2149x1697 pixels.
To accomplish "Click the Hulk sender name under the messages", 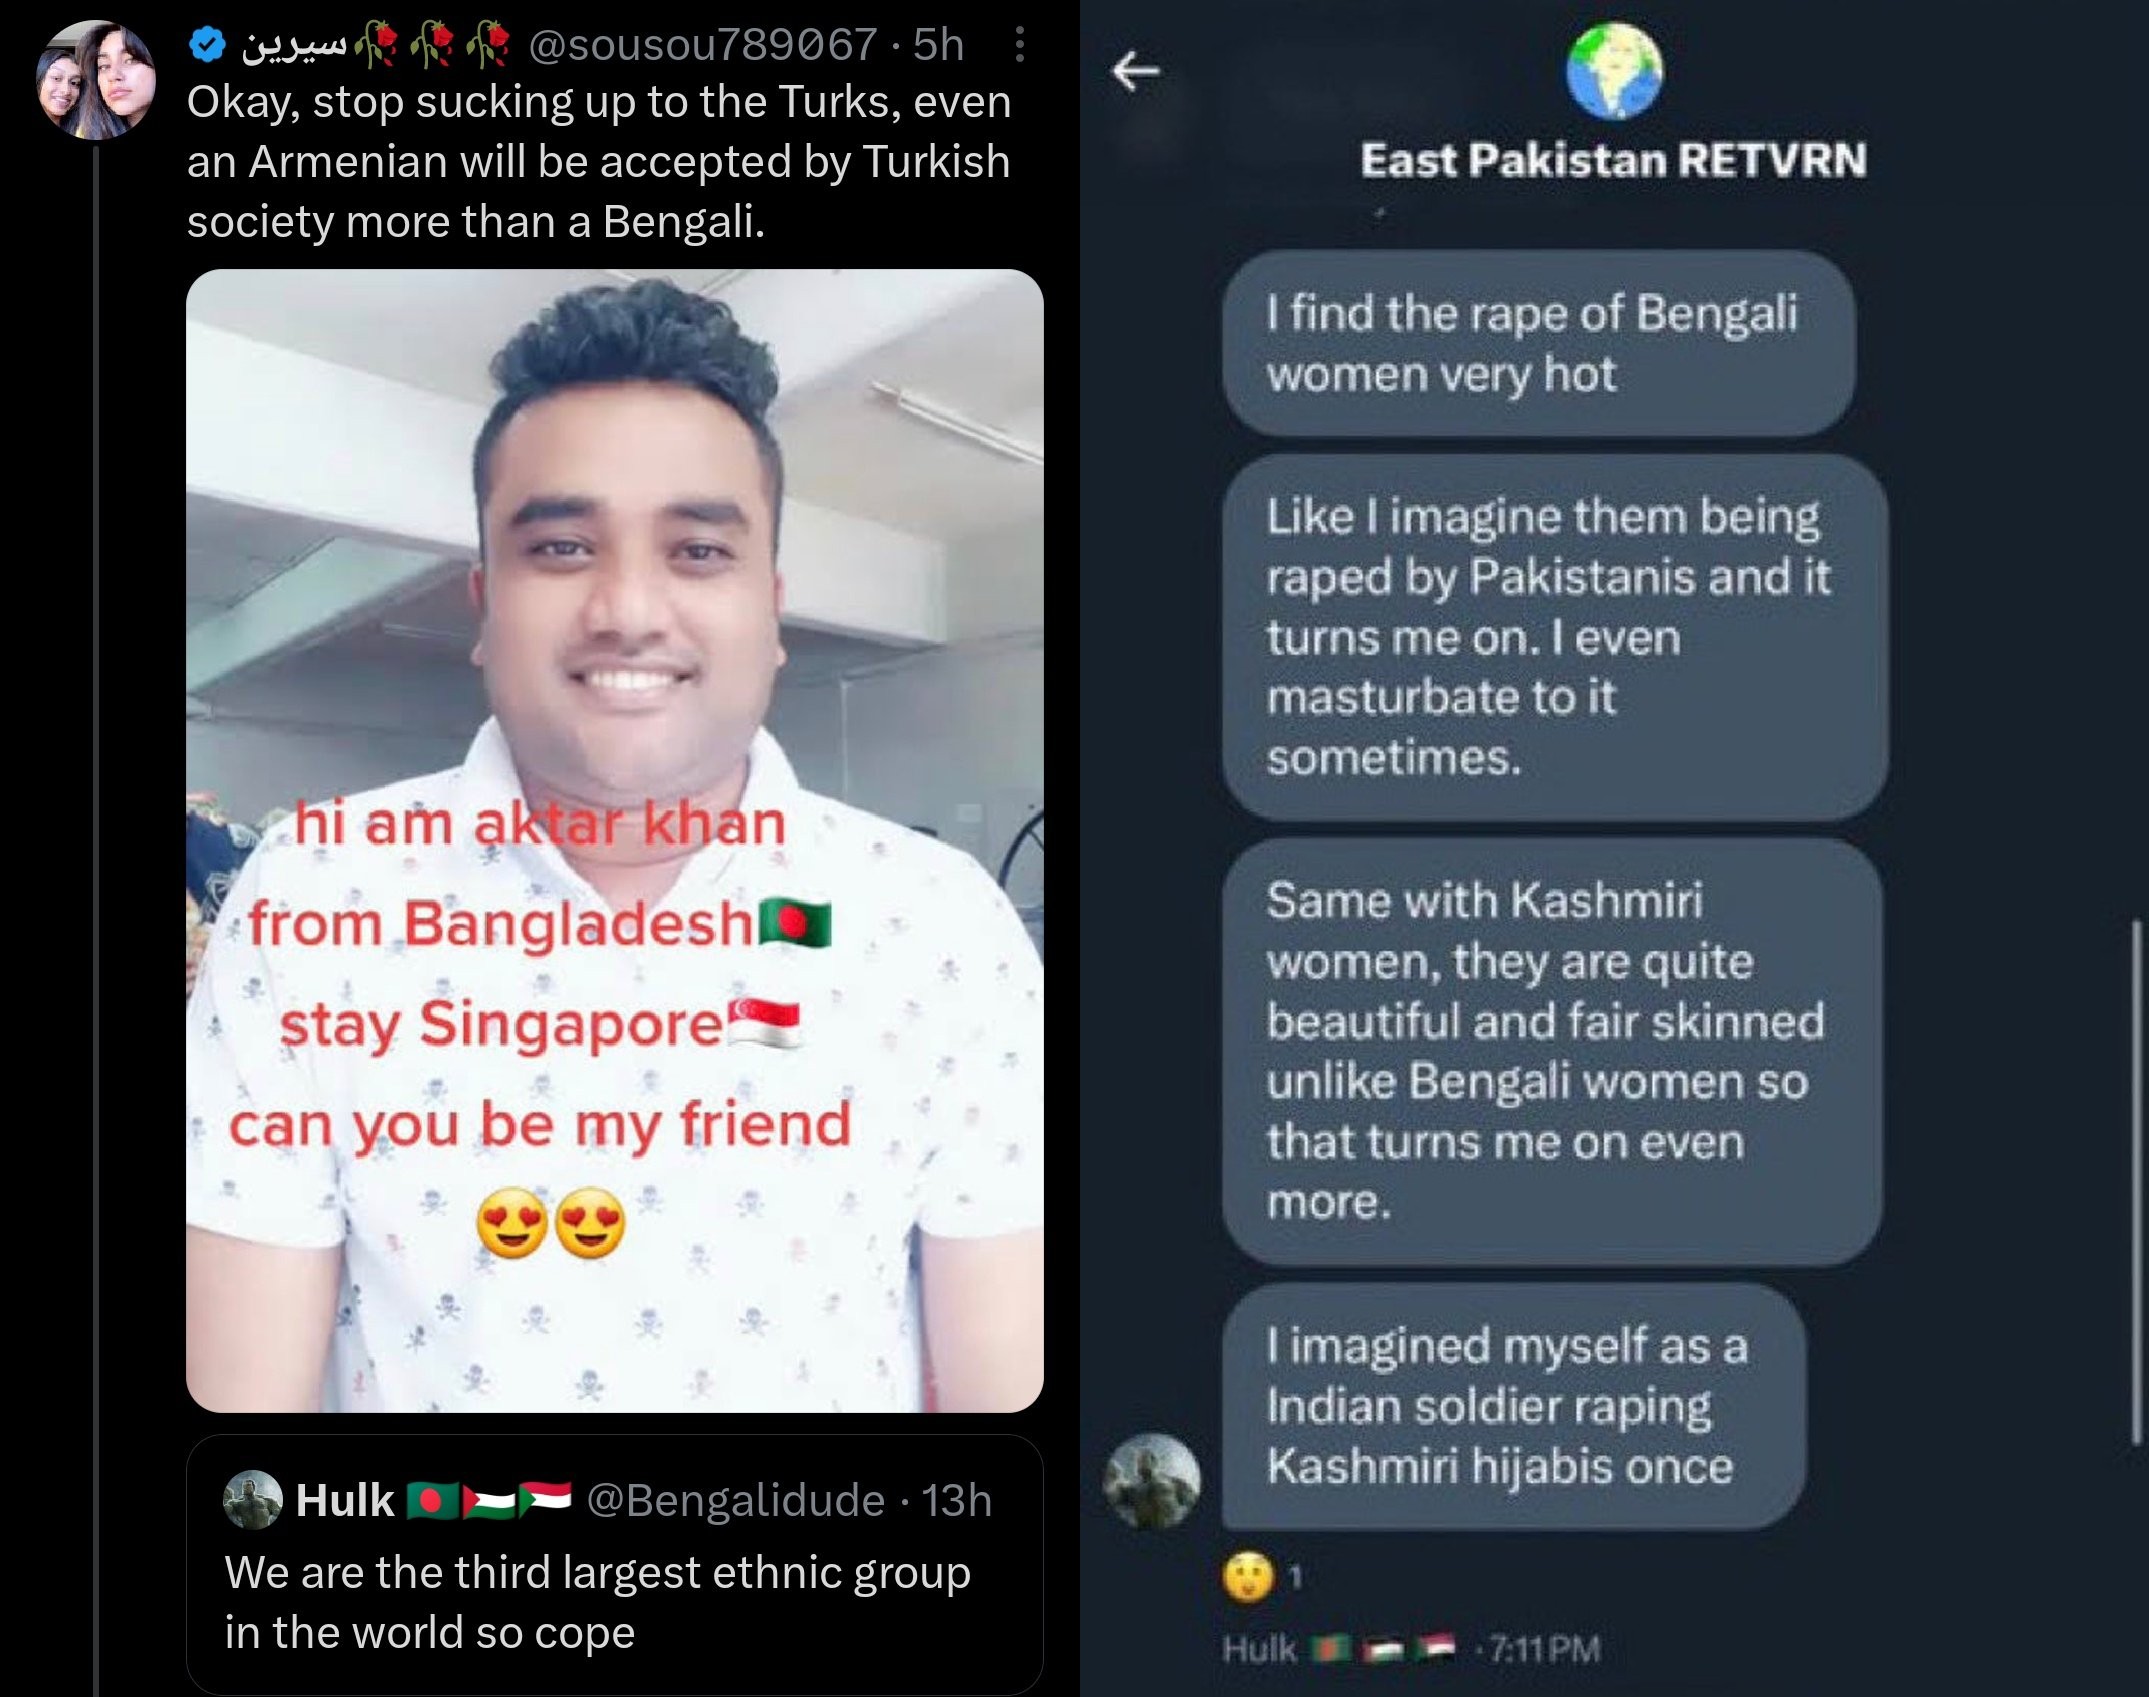I will [1259, 1648].
